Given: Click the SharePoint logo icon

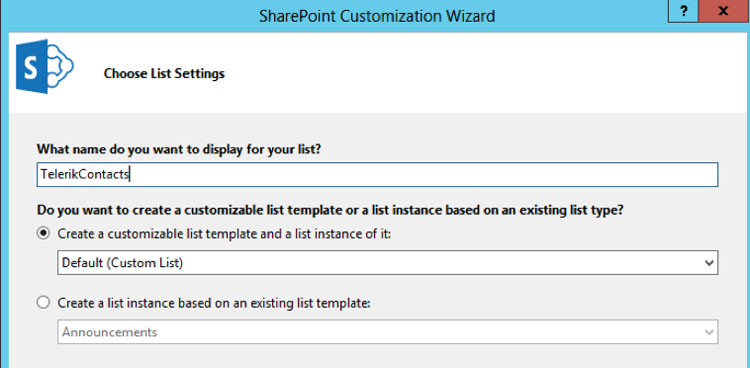Looking at the screenshot, I should (44, 66).
